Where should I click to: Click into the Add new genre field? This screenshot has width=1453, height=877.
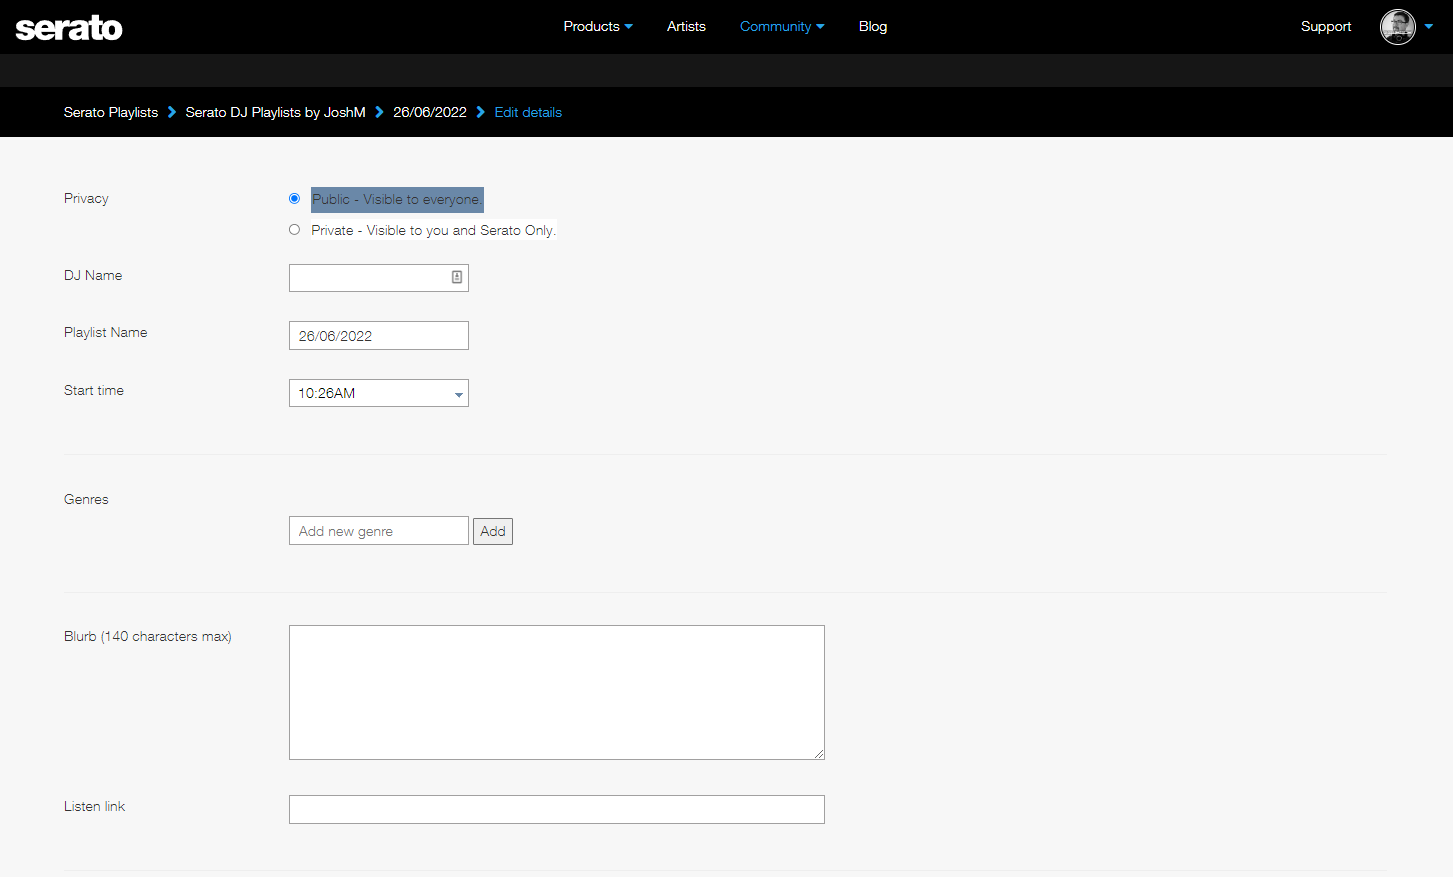378,531
